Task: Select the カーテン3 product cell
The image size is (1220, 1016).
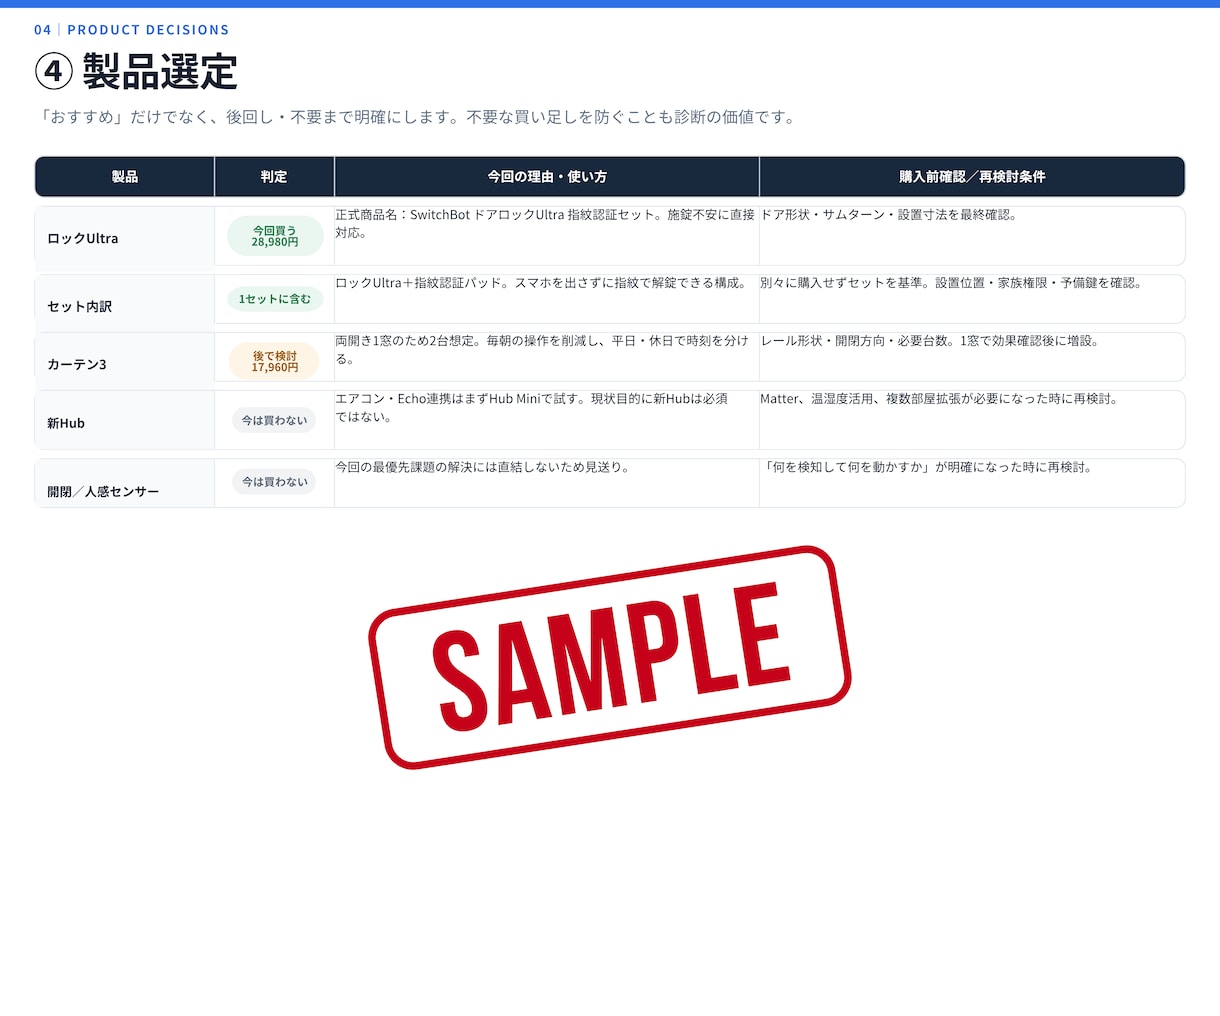Action: coord(125,358)
